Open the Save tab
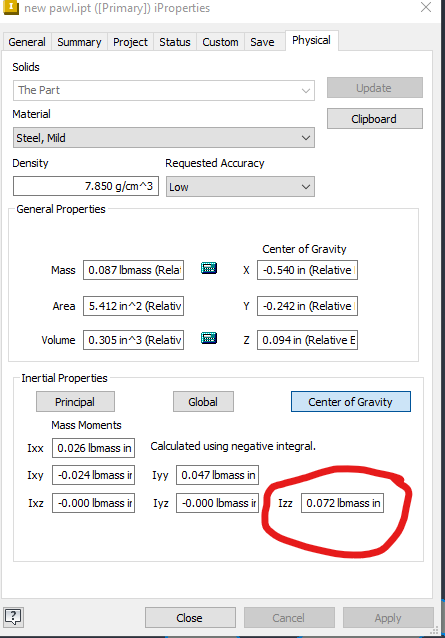The image size is (445, 638). (x=262, y=42)
